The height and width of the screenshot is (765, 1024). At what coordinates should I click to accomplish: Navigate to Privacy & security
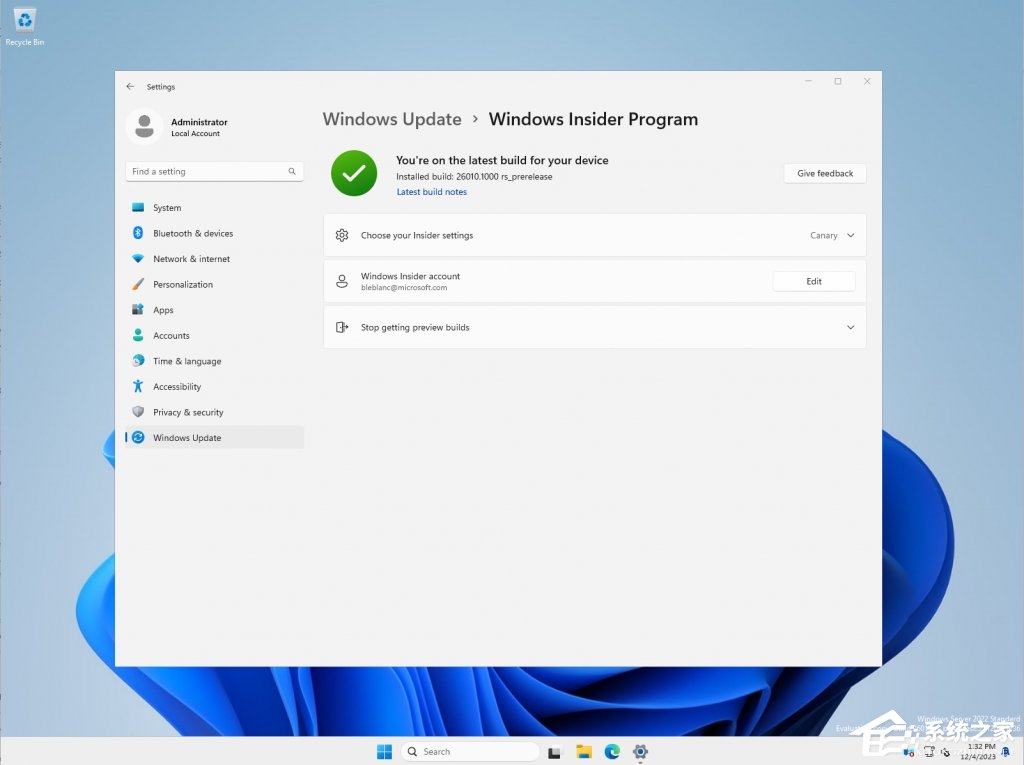(188, 412)
